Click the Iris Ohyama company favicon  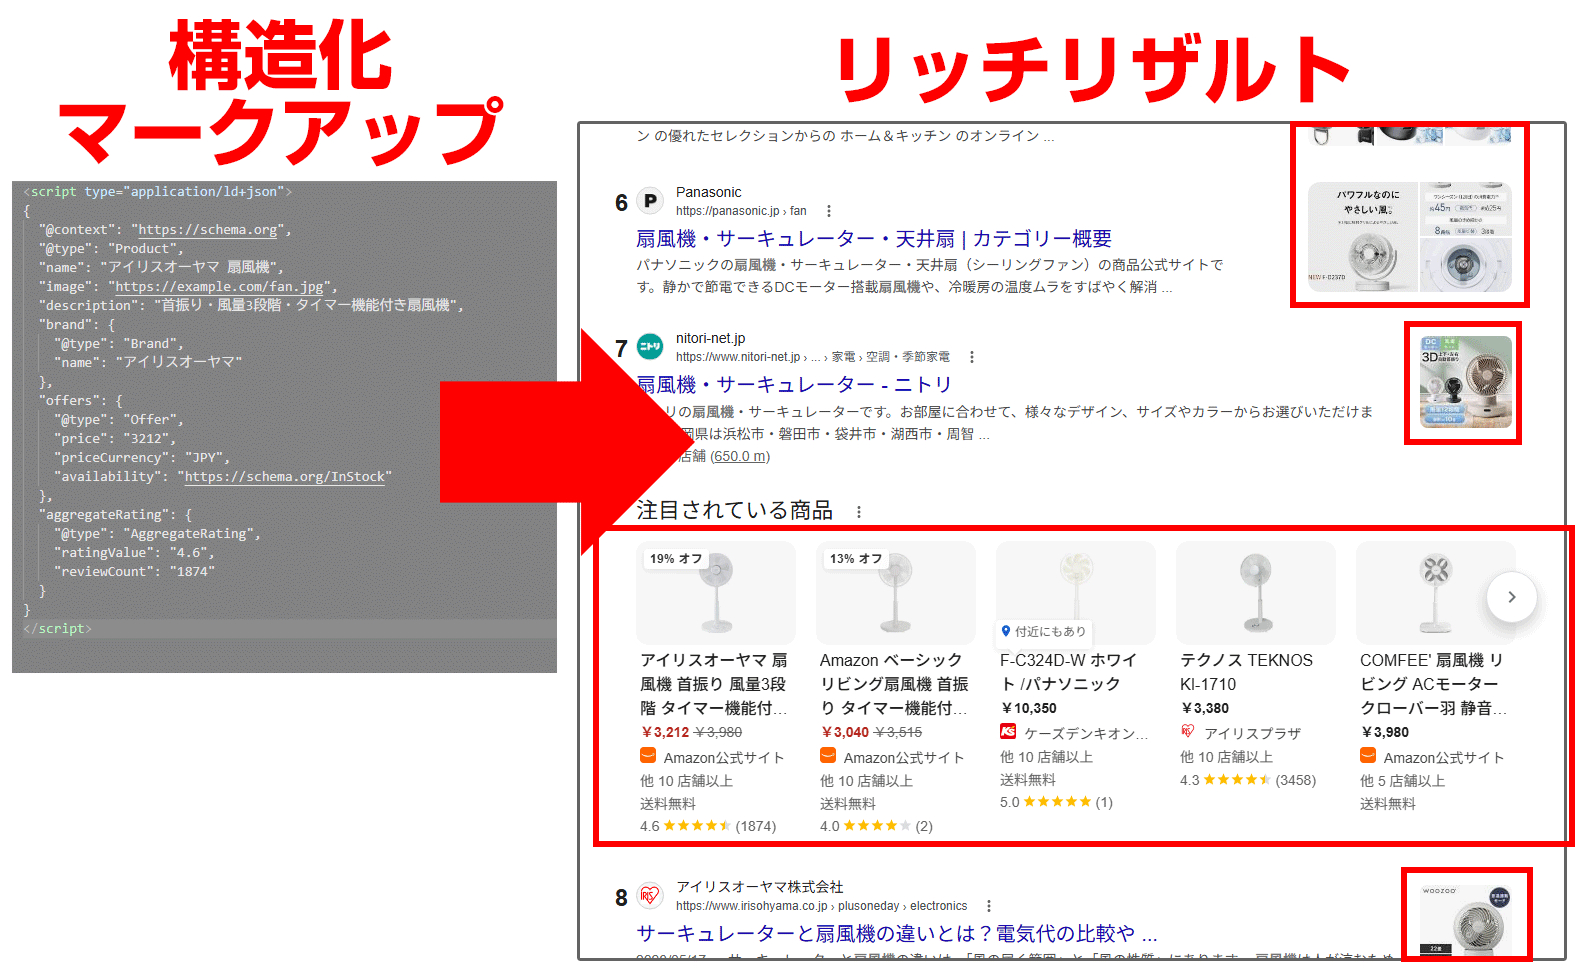tap(650, 896)
